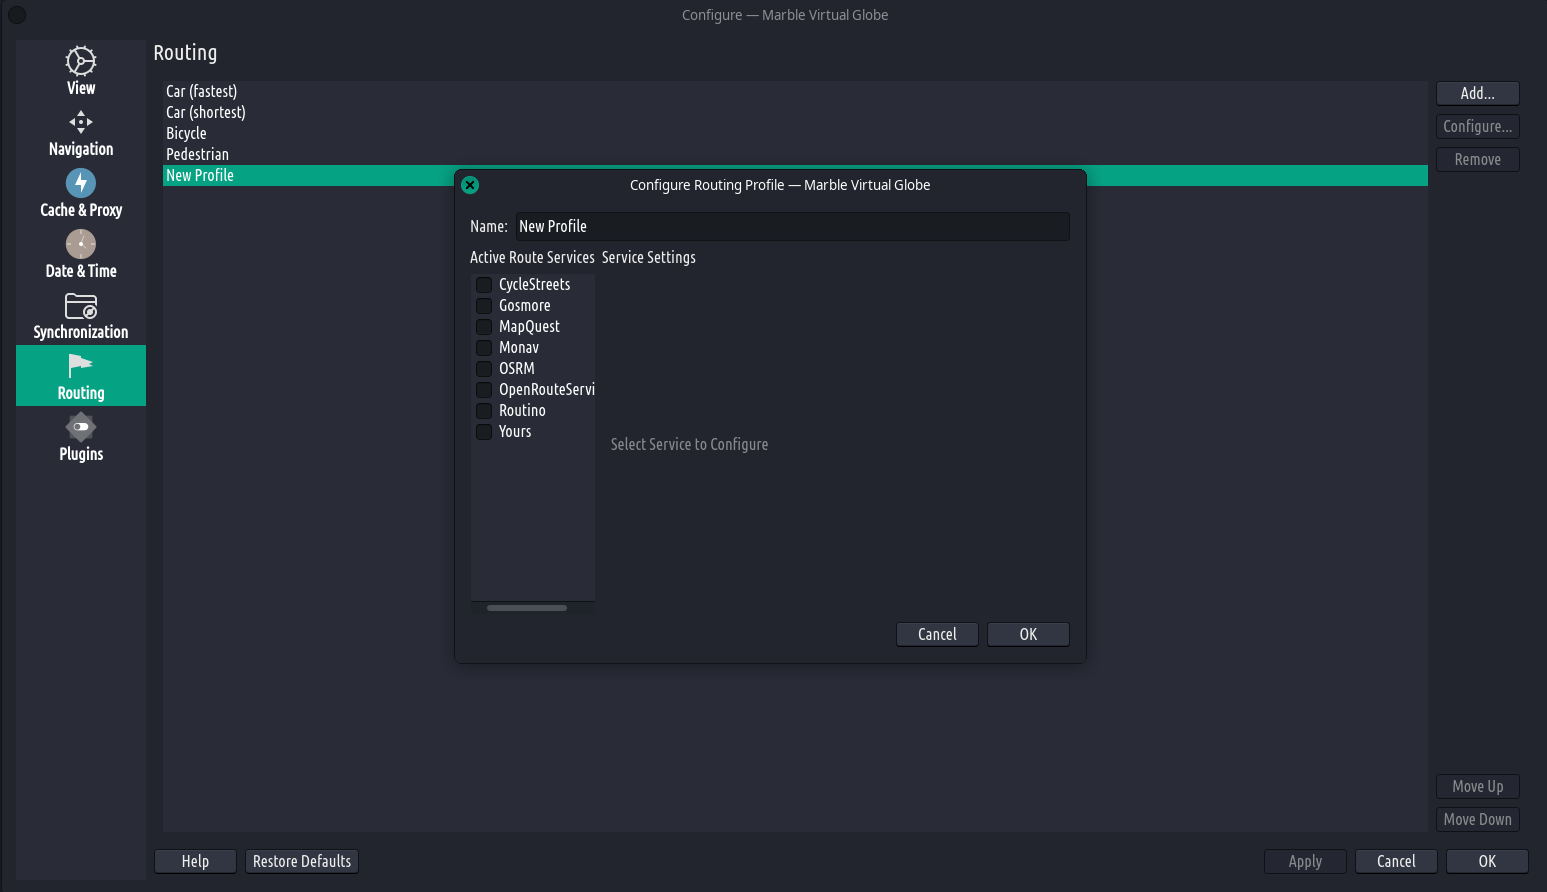Screen dimensions: 1547x892
Task: Choose Car (fastest) profile in list
Action: [201, 91]
